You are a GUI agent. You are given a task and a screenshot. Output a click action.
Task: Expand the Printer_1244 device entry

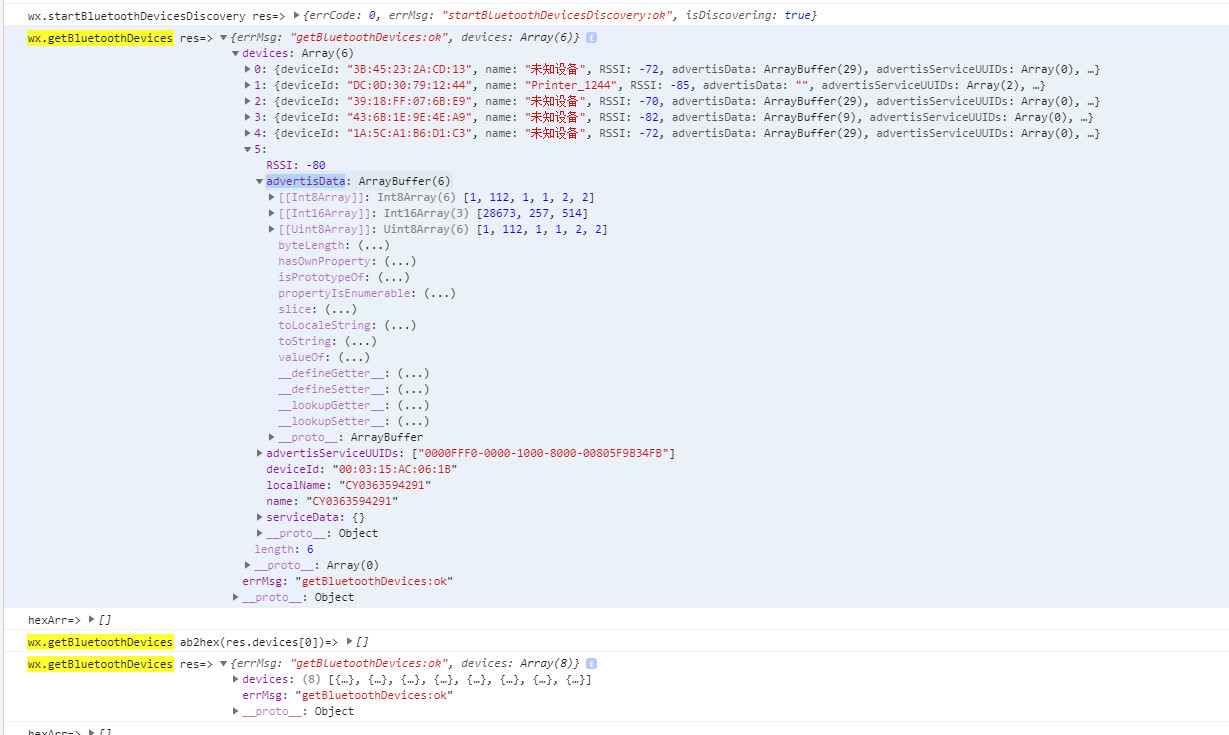click(x=248, y=85)
